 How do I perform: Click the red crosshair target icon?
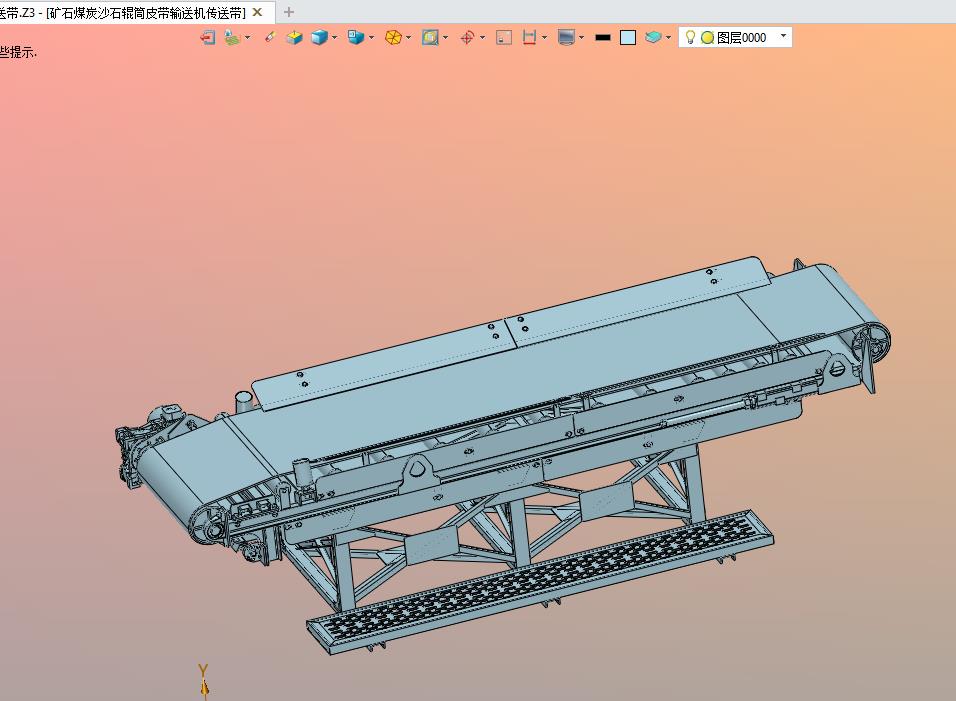466,37
